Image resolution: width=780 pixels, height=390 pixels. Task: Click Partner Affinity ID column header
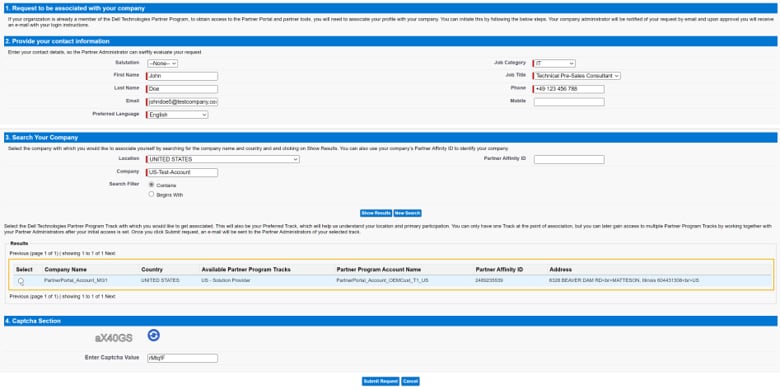499,270
